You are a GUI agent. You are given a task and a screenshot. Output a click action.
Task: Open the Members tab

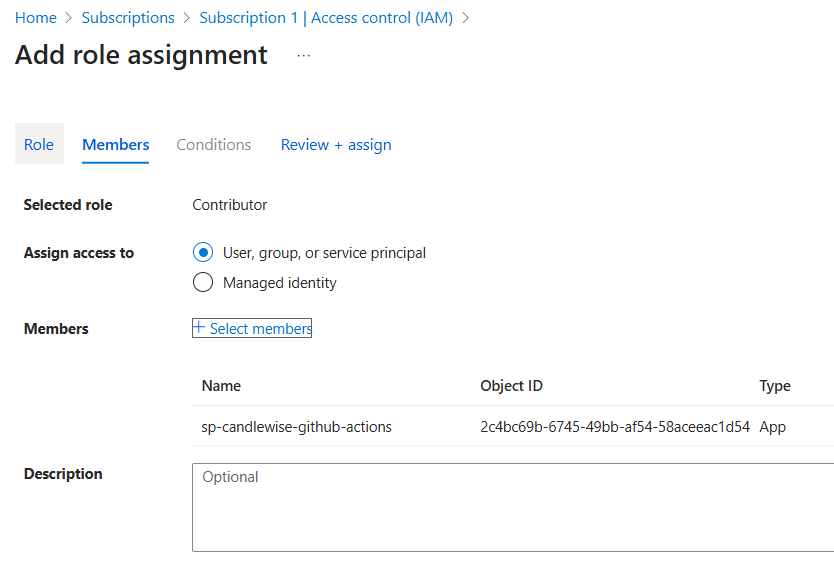[x=116, y=144]
